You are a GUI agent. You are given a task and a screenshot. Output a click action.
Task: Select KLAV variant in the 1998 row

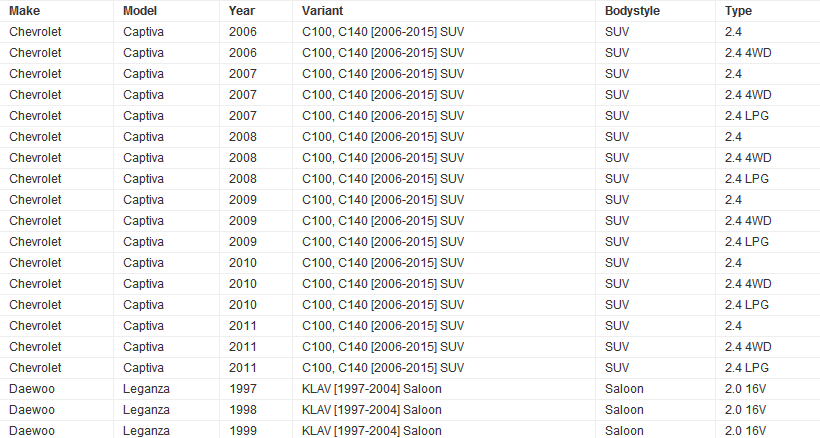371,409
